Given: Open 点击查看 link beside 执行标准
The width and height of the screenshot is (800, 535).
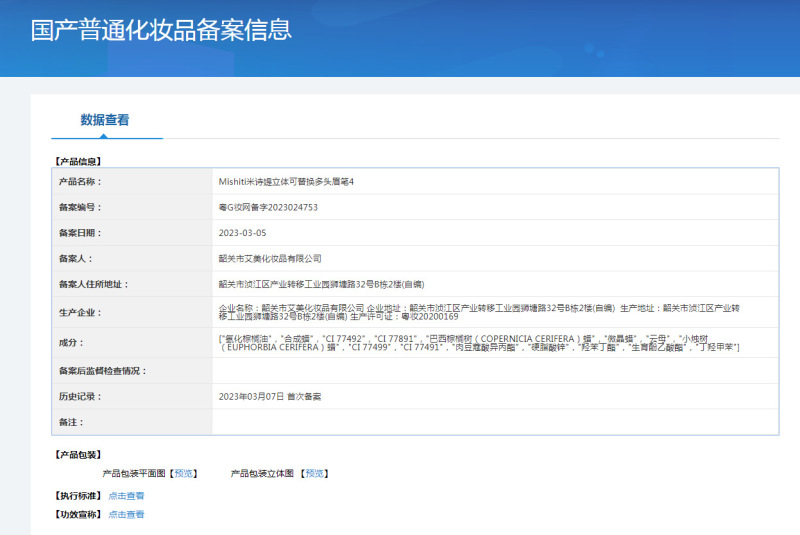Looking at the screenshot, I should point(126,495).
